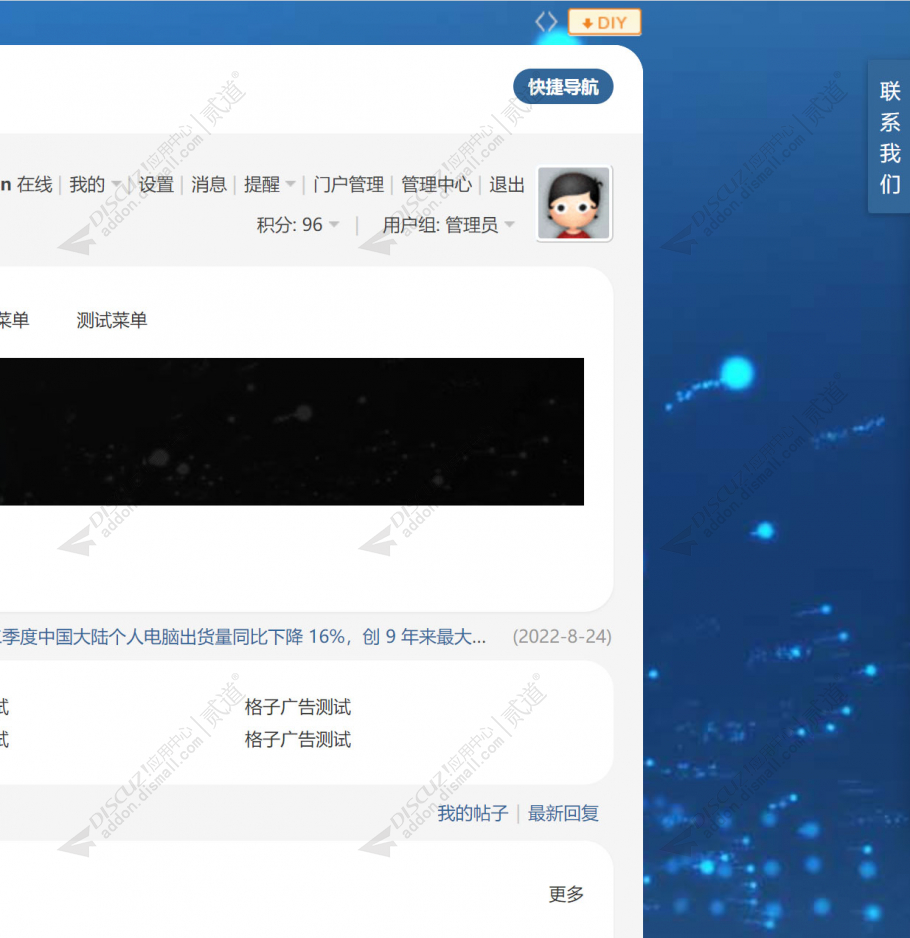Open the 设置 link
The height and width of the screenshot is (938, 910).
156,184
